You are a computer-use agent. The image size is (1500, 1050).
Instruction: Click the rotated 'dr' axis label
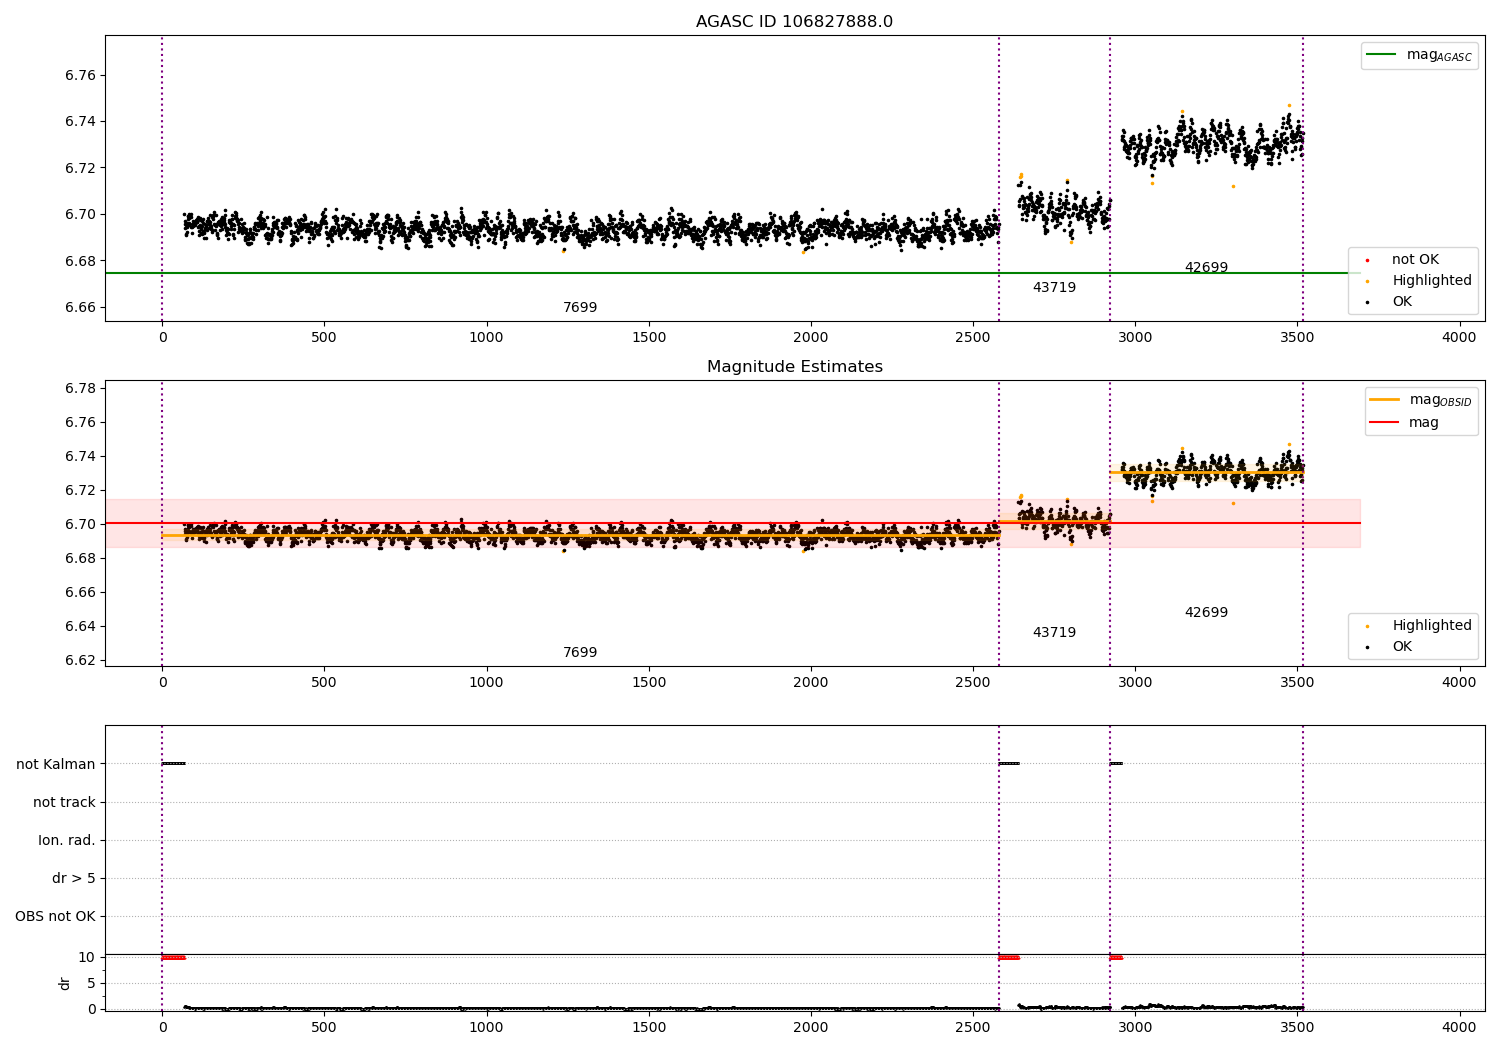click(65, 983)
